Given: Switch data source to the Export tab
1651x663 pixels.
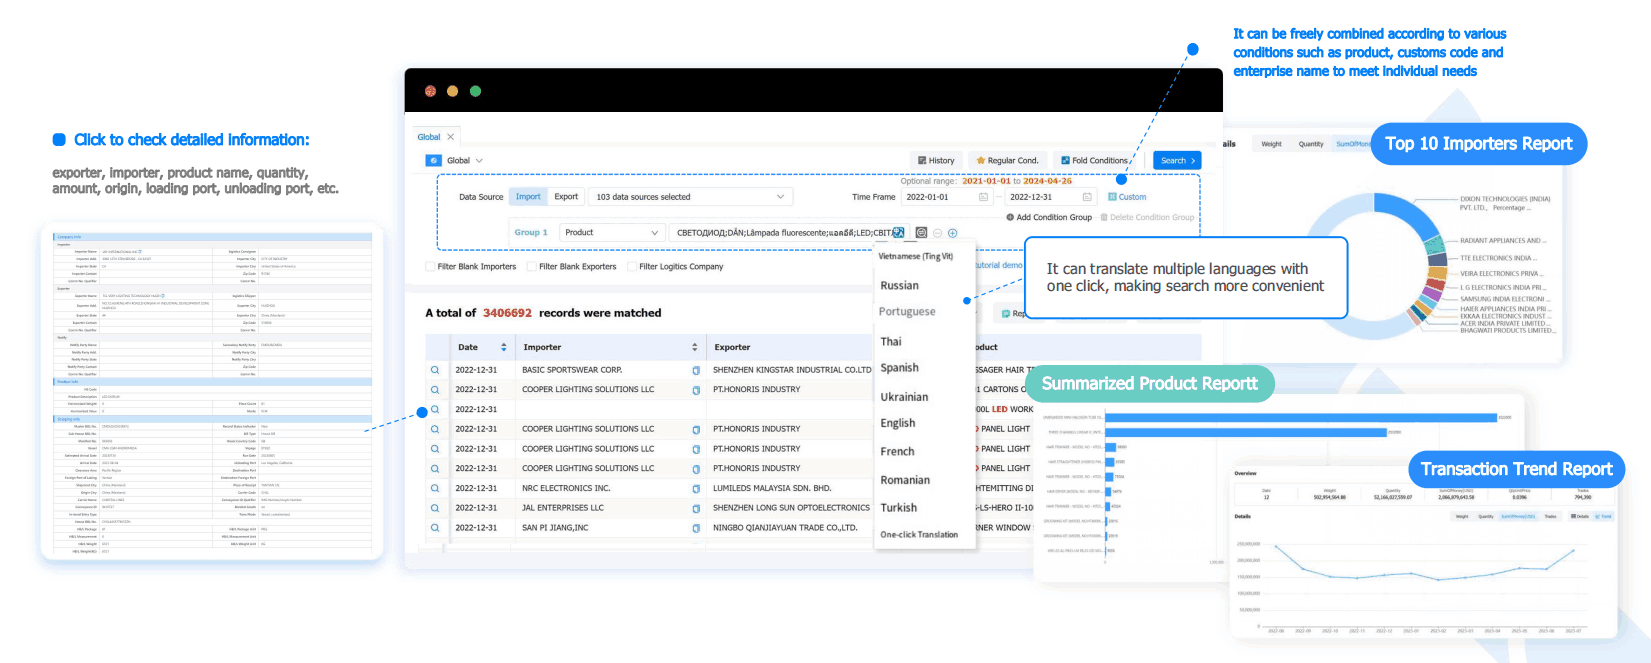Looking at the screenshot, I should [566, 197].
